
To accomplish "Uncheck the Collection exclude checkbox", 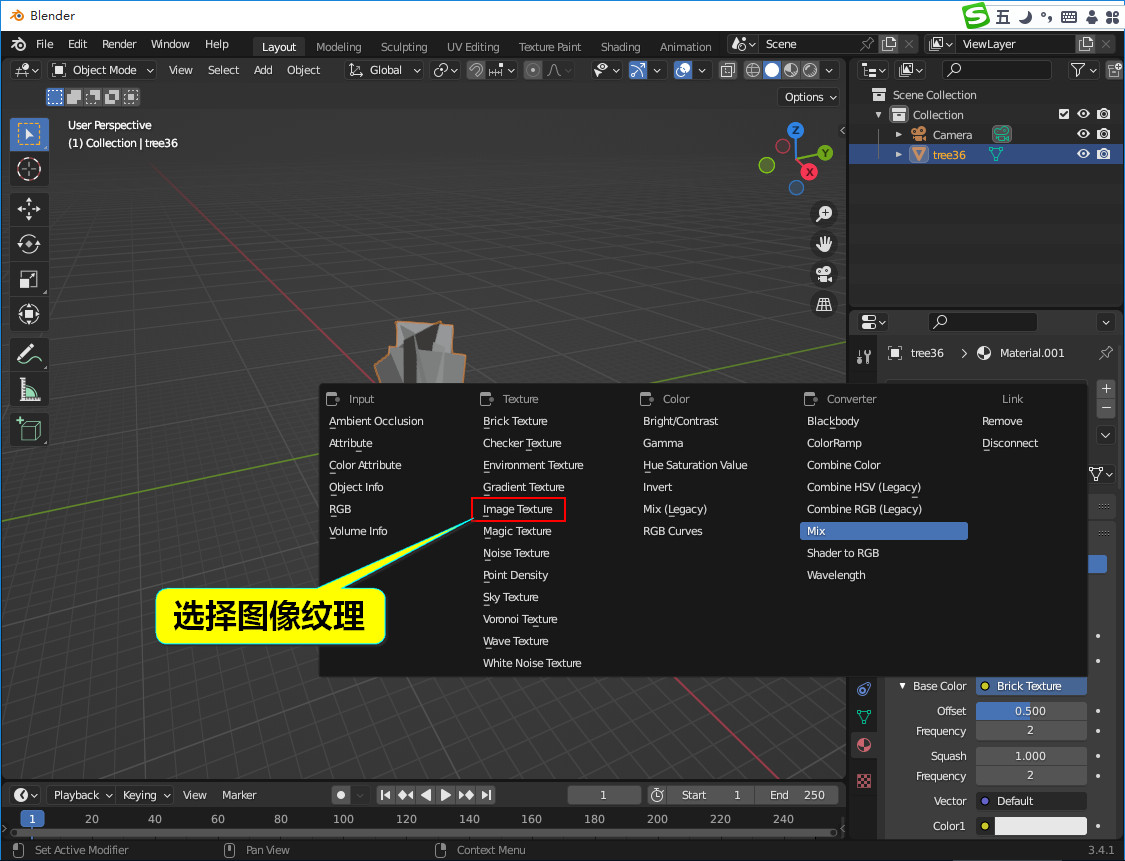I will 1064,114.
